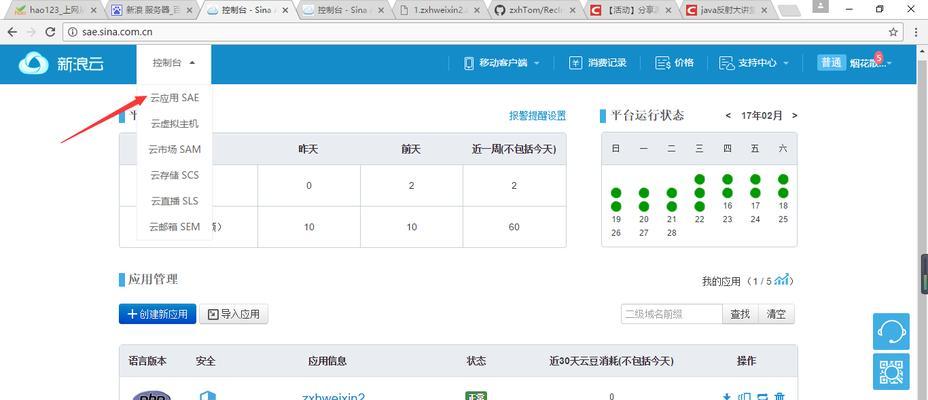Open the QR code widget
Image resolution: width=928 pixels, height=400 pixels.
pyautogui.click(x=891, y=372)
